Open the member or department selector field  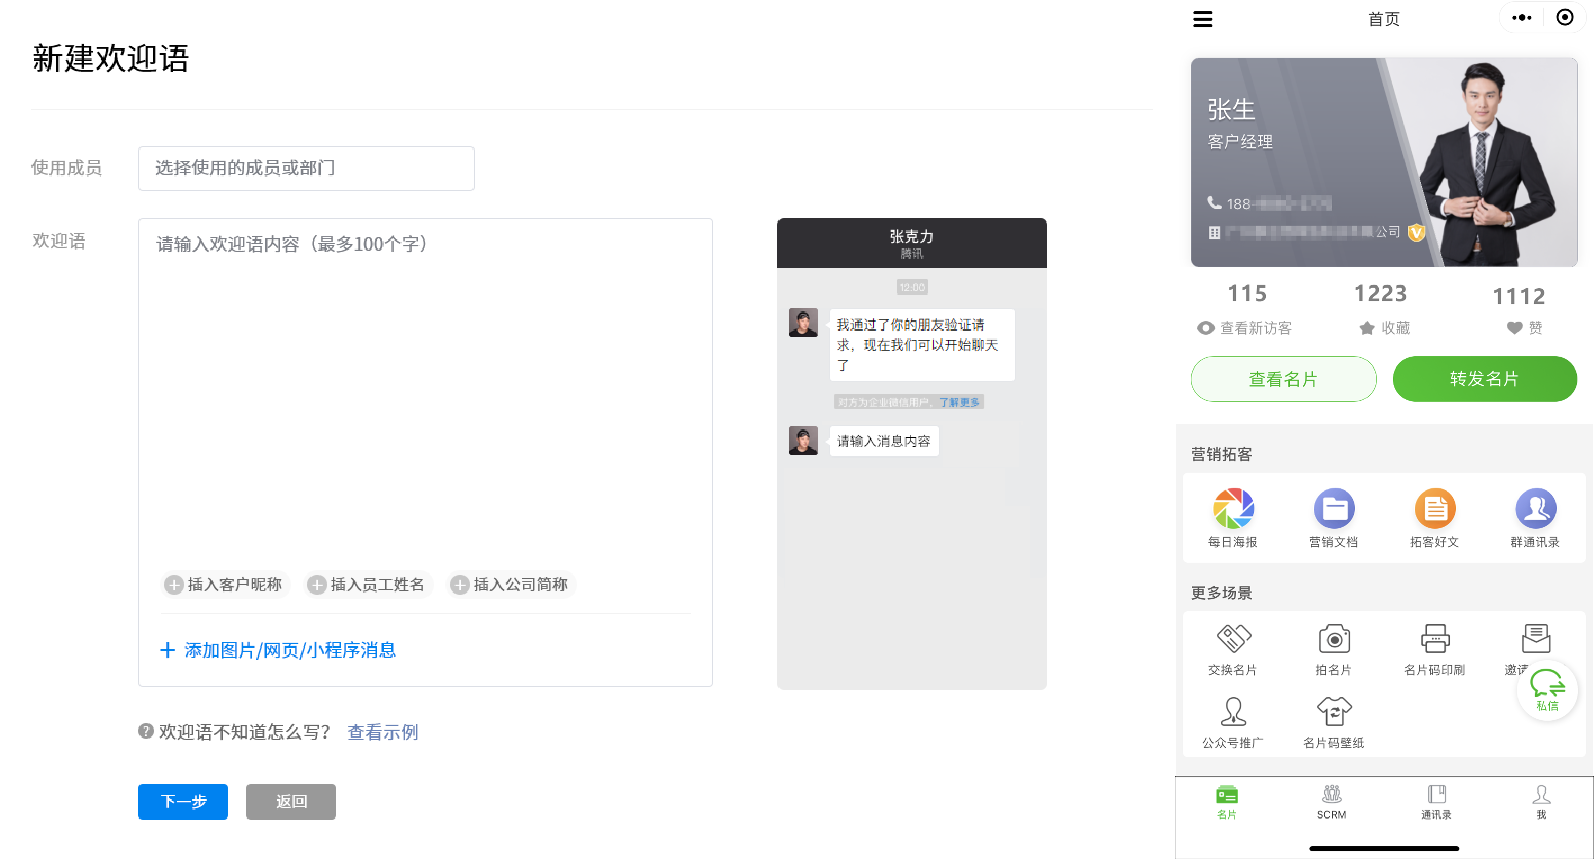306,168
